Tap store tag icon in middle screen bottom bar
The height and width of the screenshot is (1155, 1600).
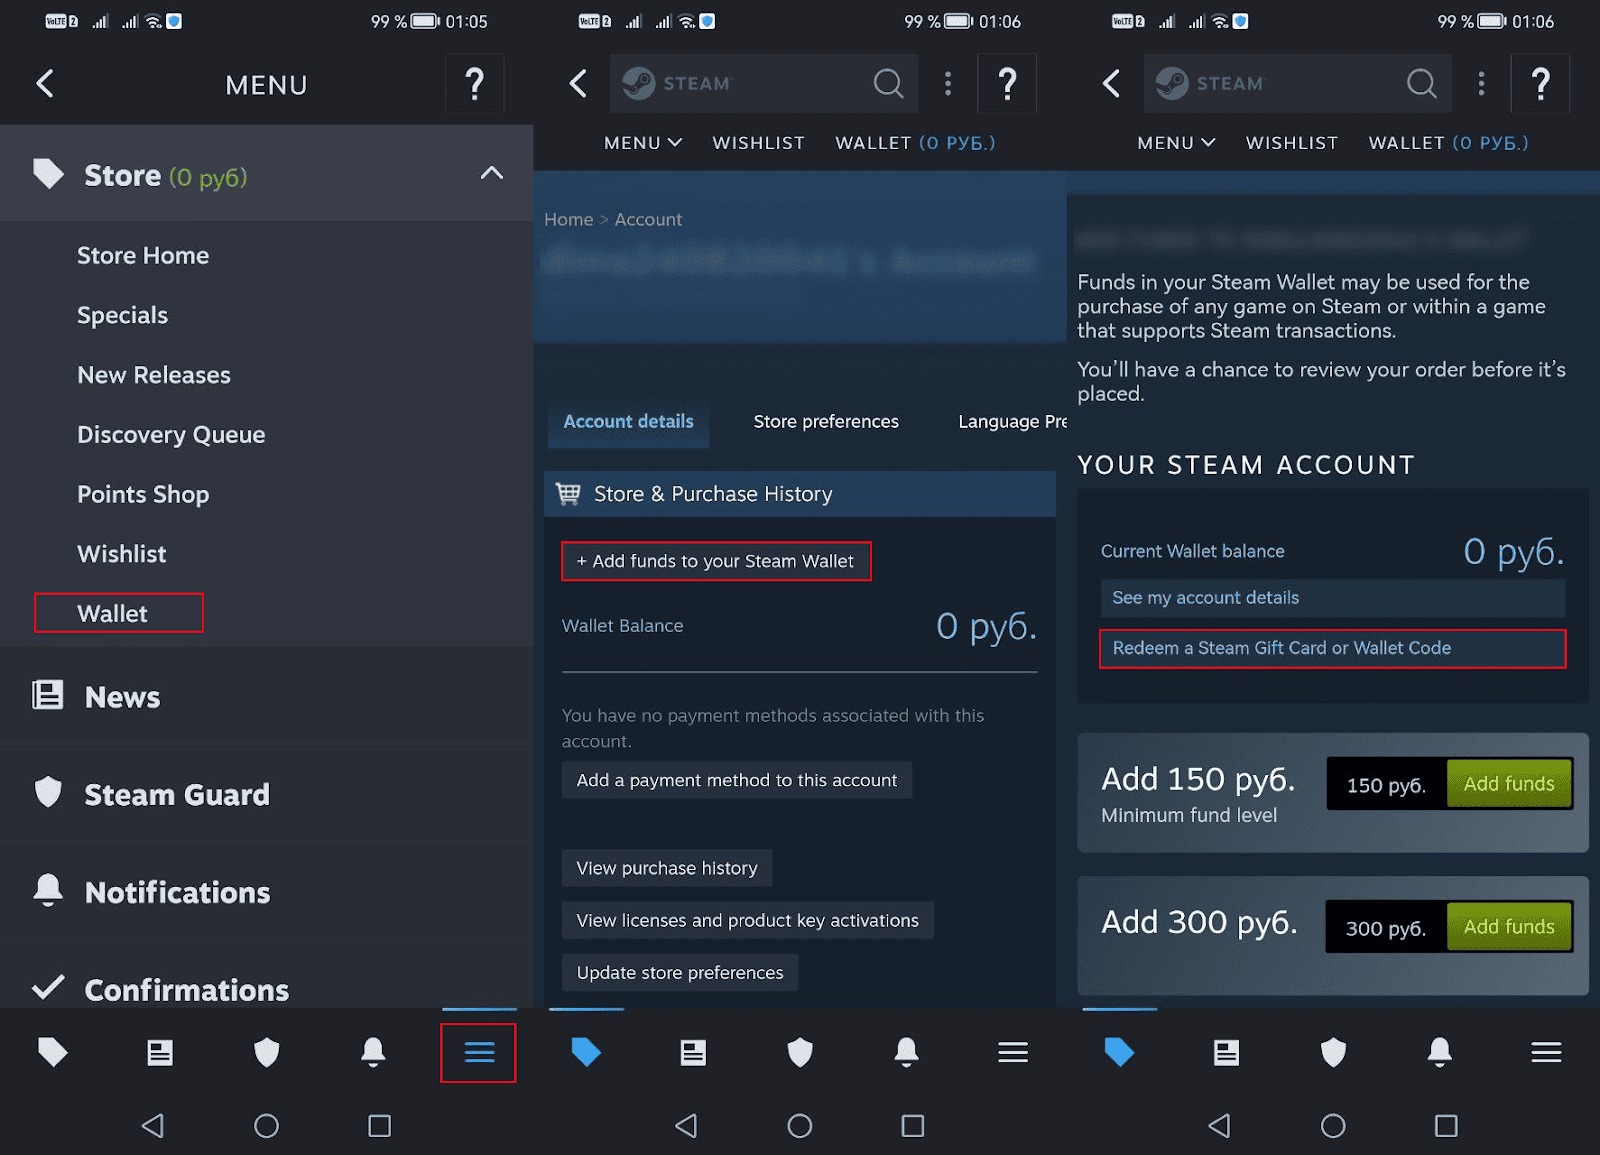(586, 1052)
